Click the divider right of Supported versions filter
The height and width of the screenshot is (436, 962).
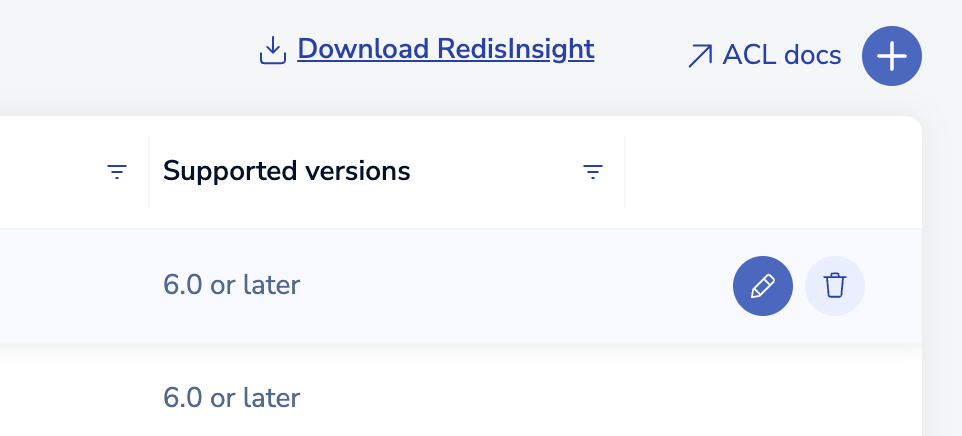pyautogui.click(x=625, y=172)
